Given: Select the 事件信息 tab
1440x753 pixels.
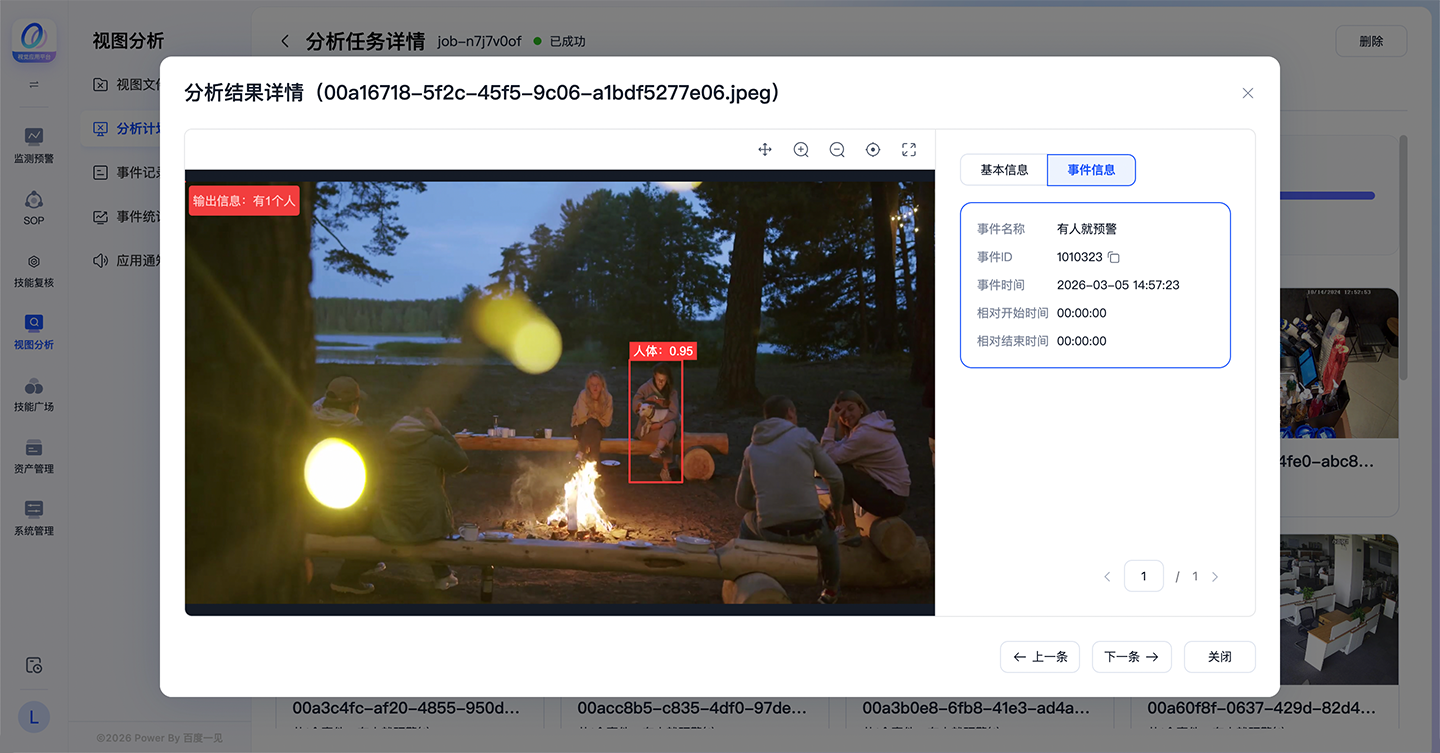Looking at the screenshot, I should coord(1091,170).
